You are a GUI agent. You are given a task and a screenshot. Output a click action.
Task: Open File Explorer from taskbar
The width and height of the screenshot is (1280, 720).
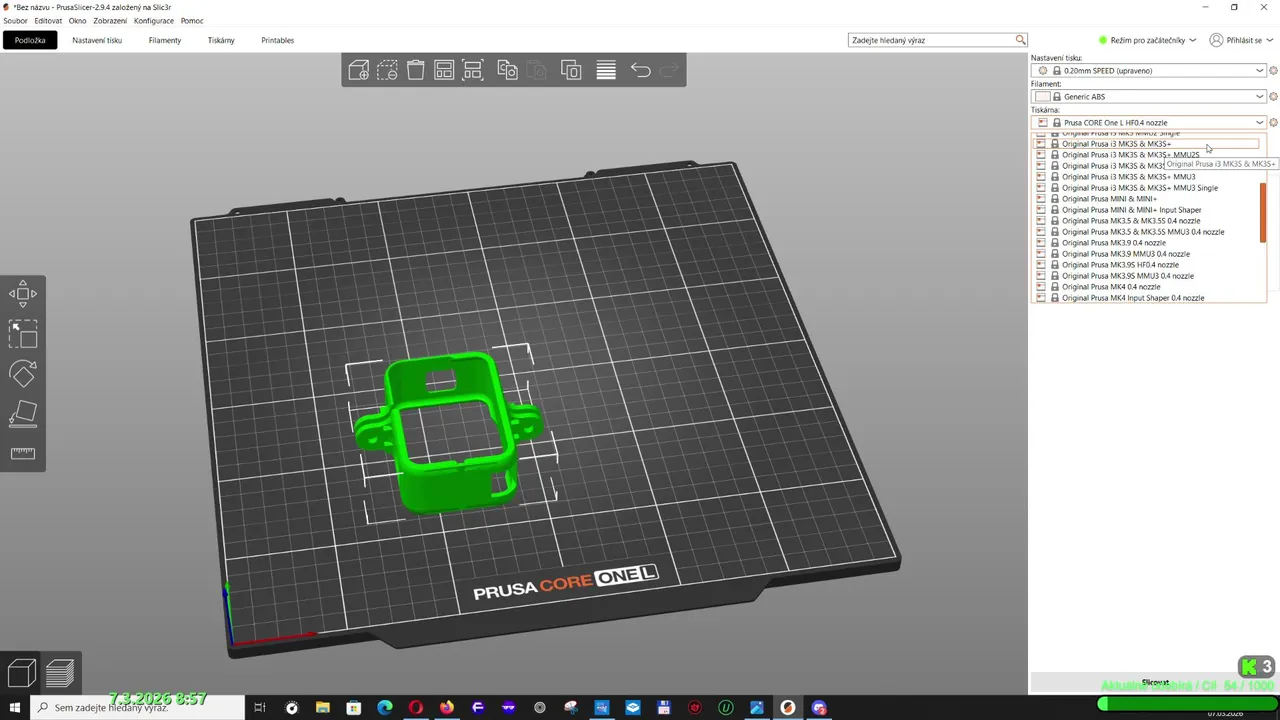click(x=322, y=708)
